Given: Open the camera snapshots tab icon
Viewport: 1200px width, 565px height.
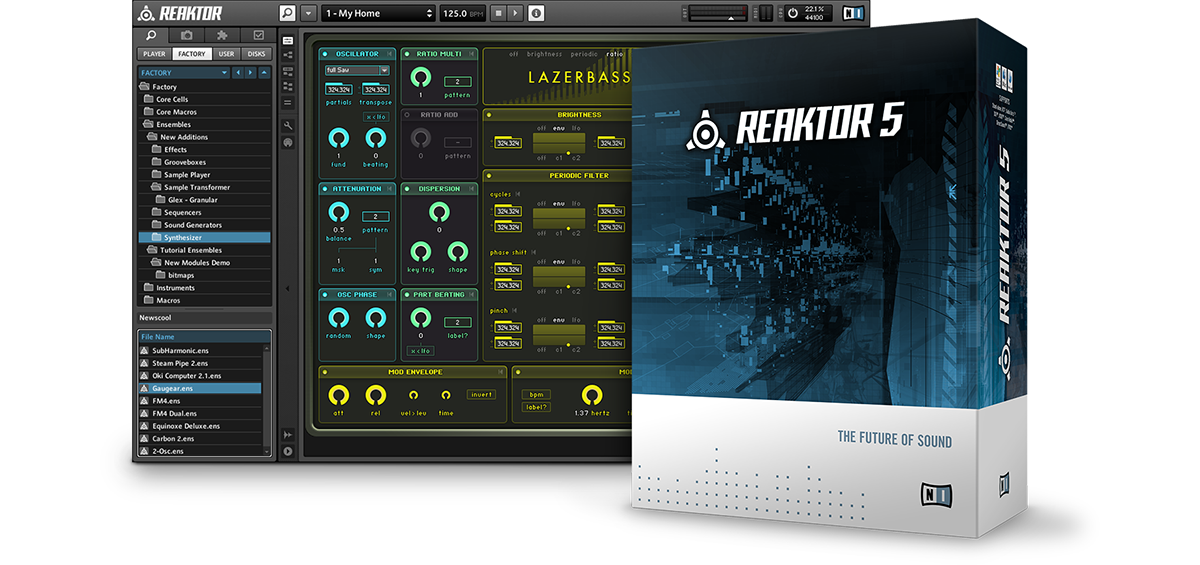Looking at the screenshot, I should [x=187, y=35].
